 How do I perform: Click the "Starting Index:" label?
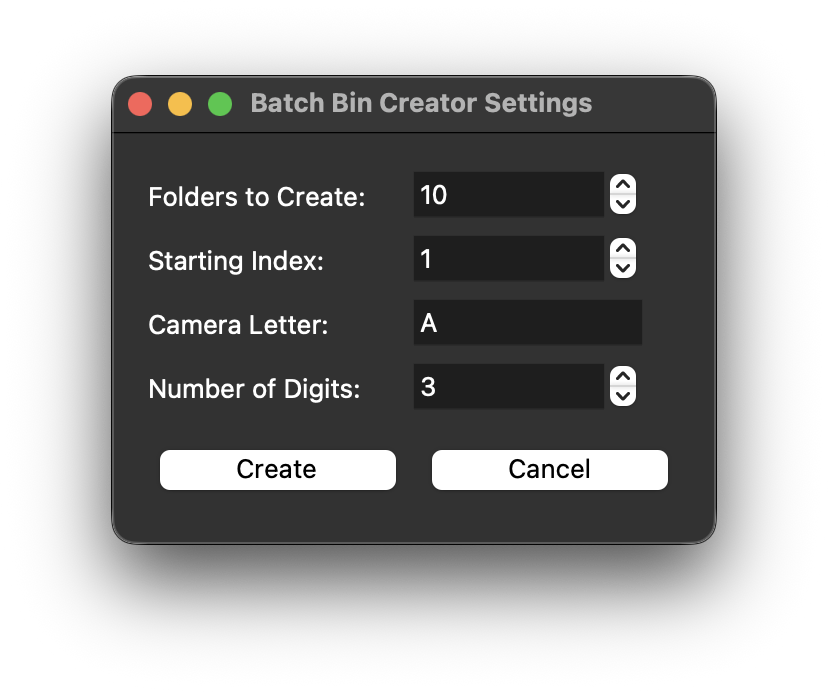(x=236, y=261)
